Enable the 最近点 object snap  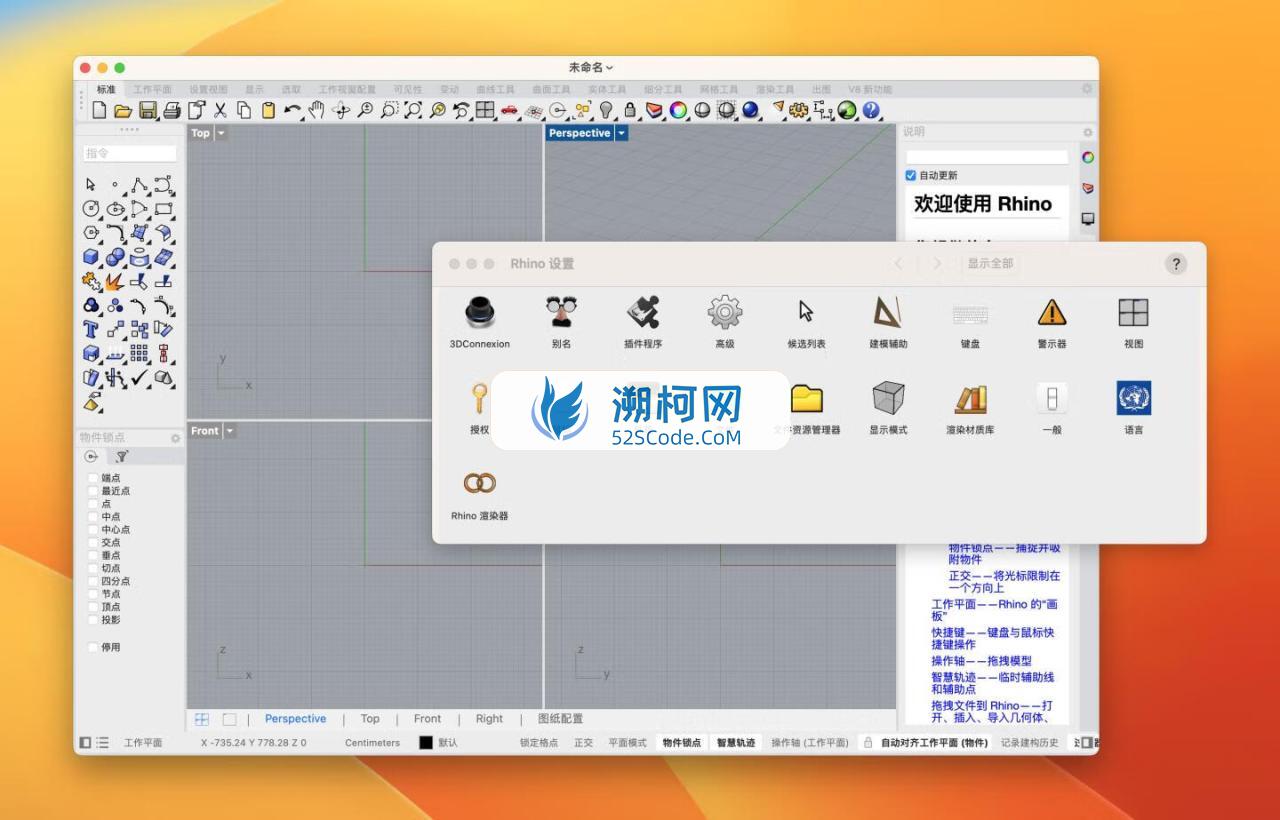coord(93,491)
